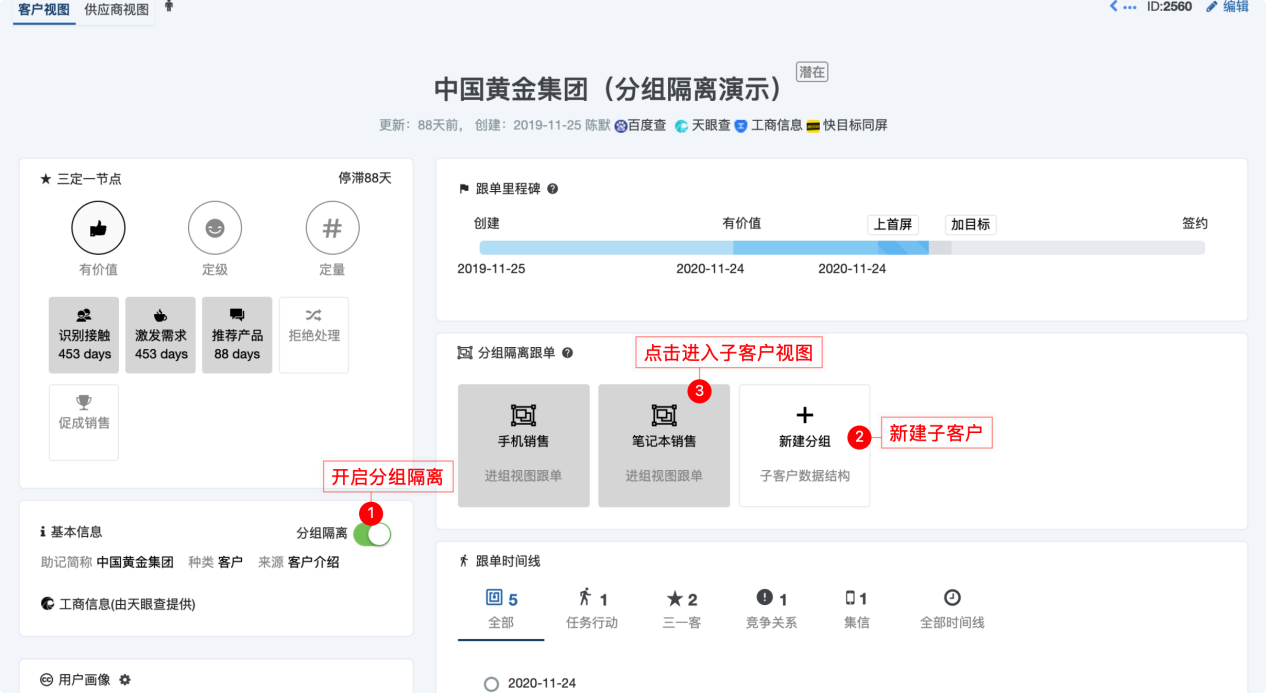Open the 编辑 pencil link

[1228, 7]
